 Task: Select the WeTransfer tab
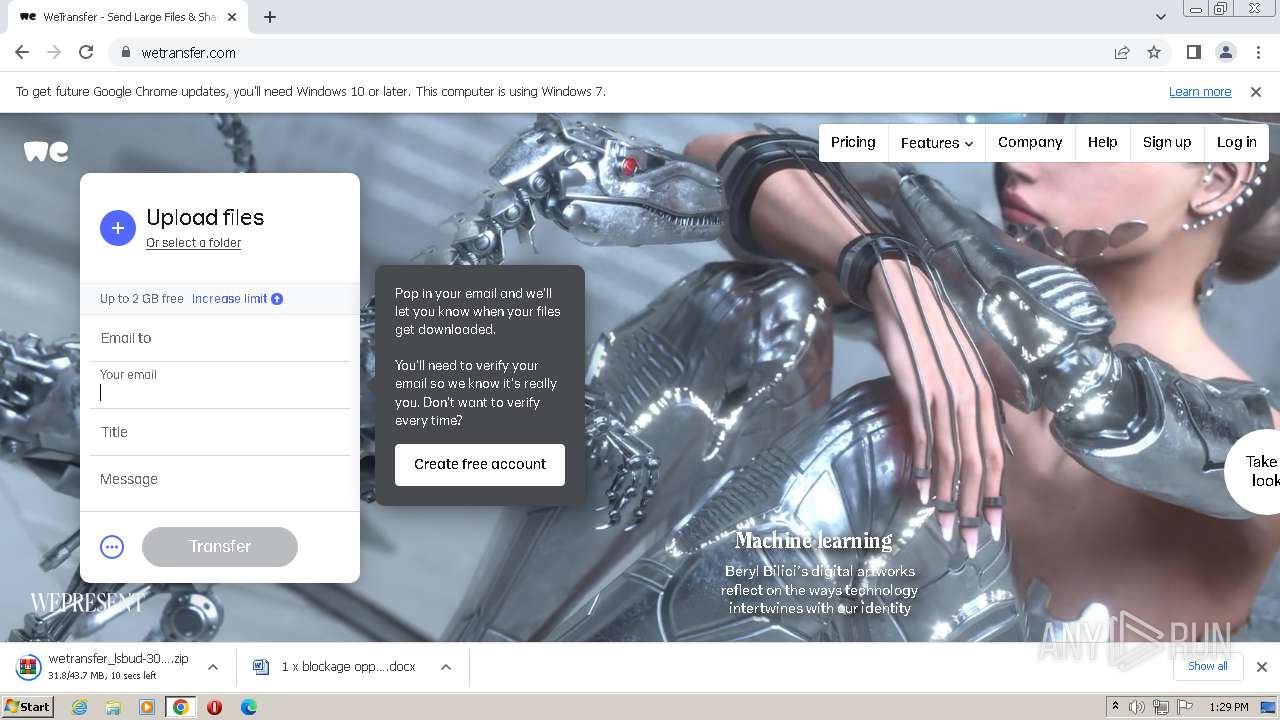[x=127, y=17]
